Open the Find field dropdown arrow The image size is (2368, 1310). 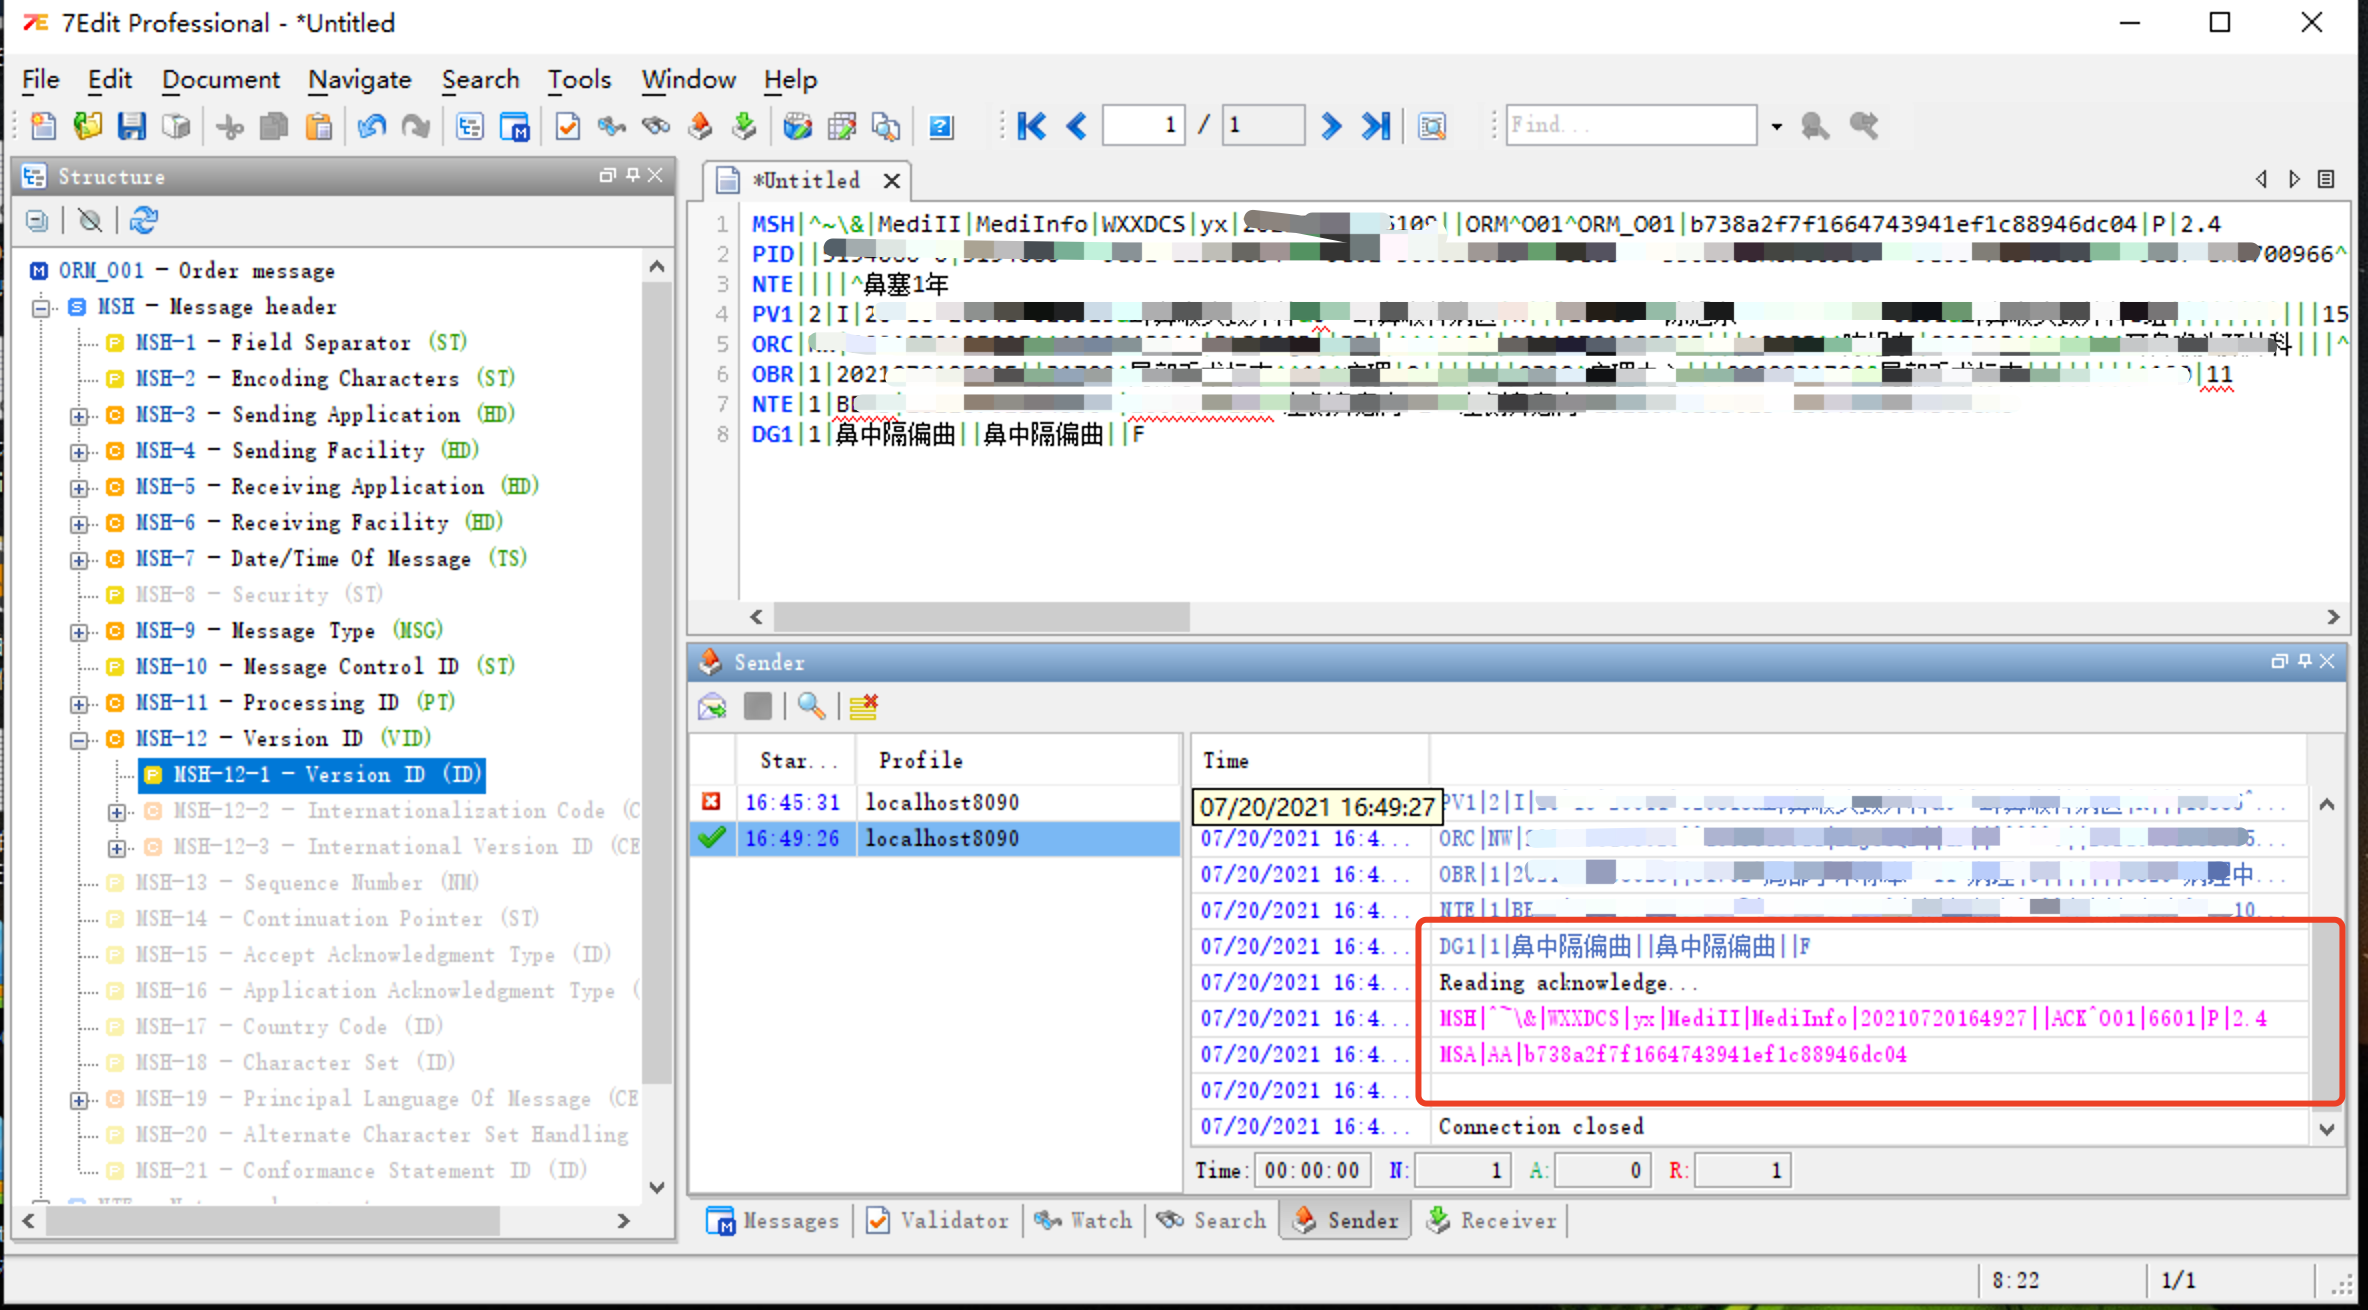[1776, 126]
